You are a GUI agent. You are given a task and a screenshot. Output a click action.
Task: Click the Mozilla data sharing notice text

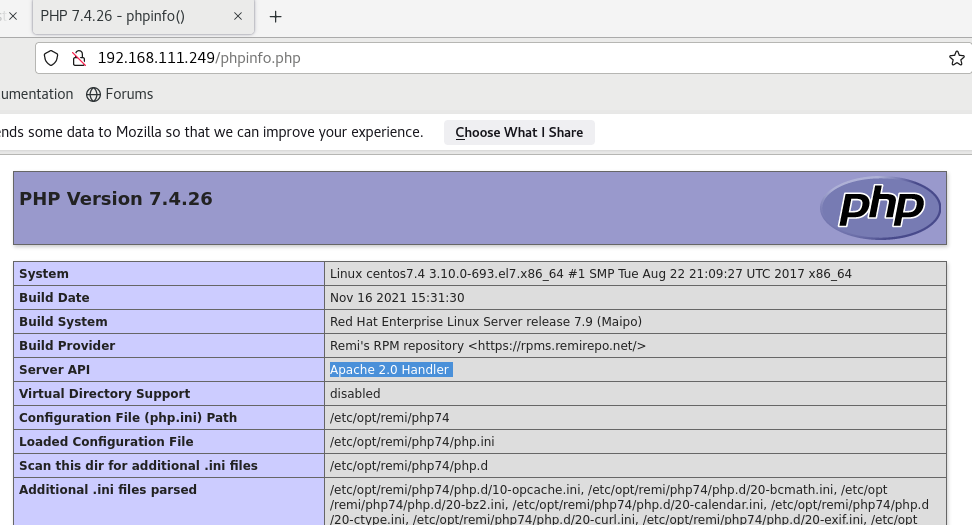pyautogui.click(x=211, y=132)
